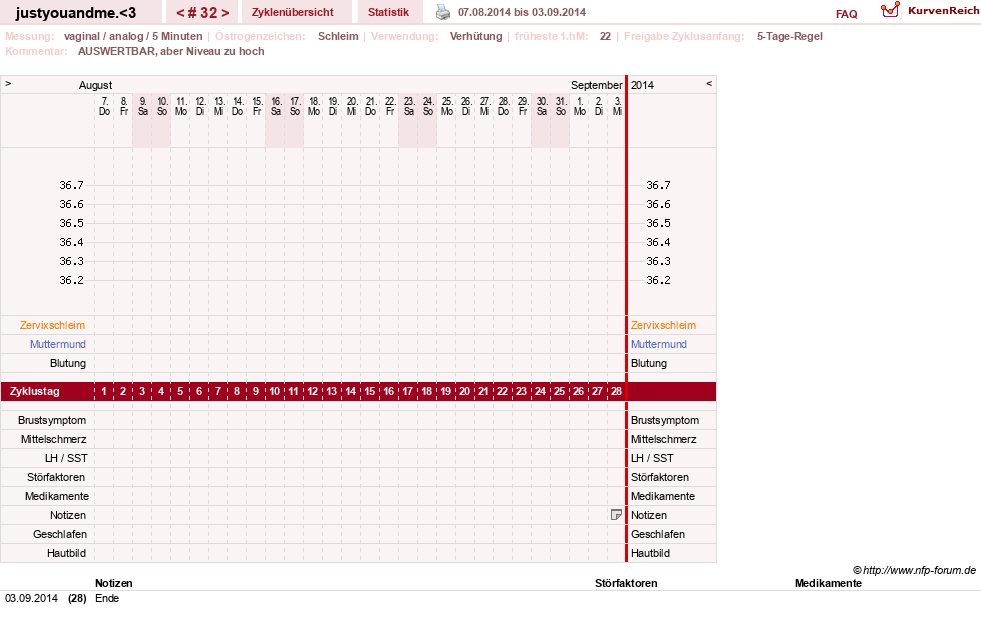Viewport: 981px width, 622px height.
Task: Click the date header 7. Do
Action: tap(104, 106)
